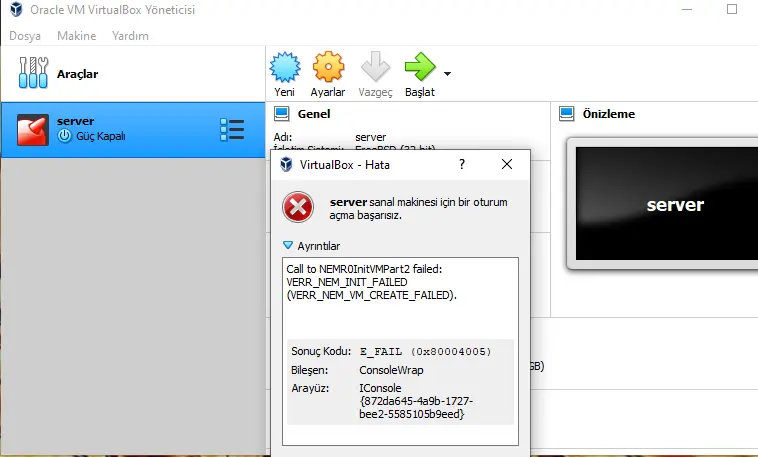Collapse the Ayrıntılar details triangle
The height and width of the screenshot is (457, 758).
[x=288, y=245]
